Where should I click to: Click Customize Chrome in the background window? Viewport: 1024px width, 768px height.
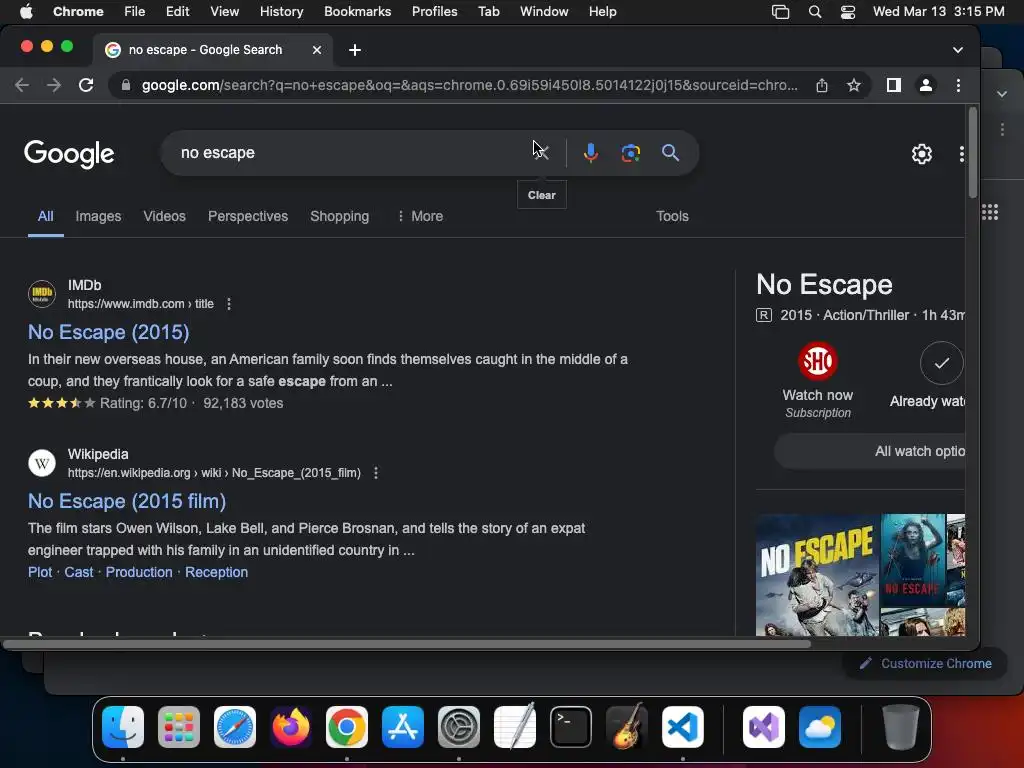[926, 664]
